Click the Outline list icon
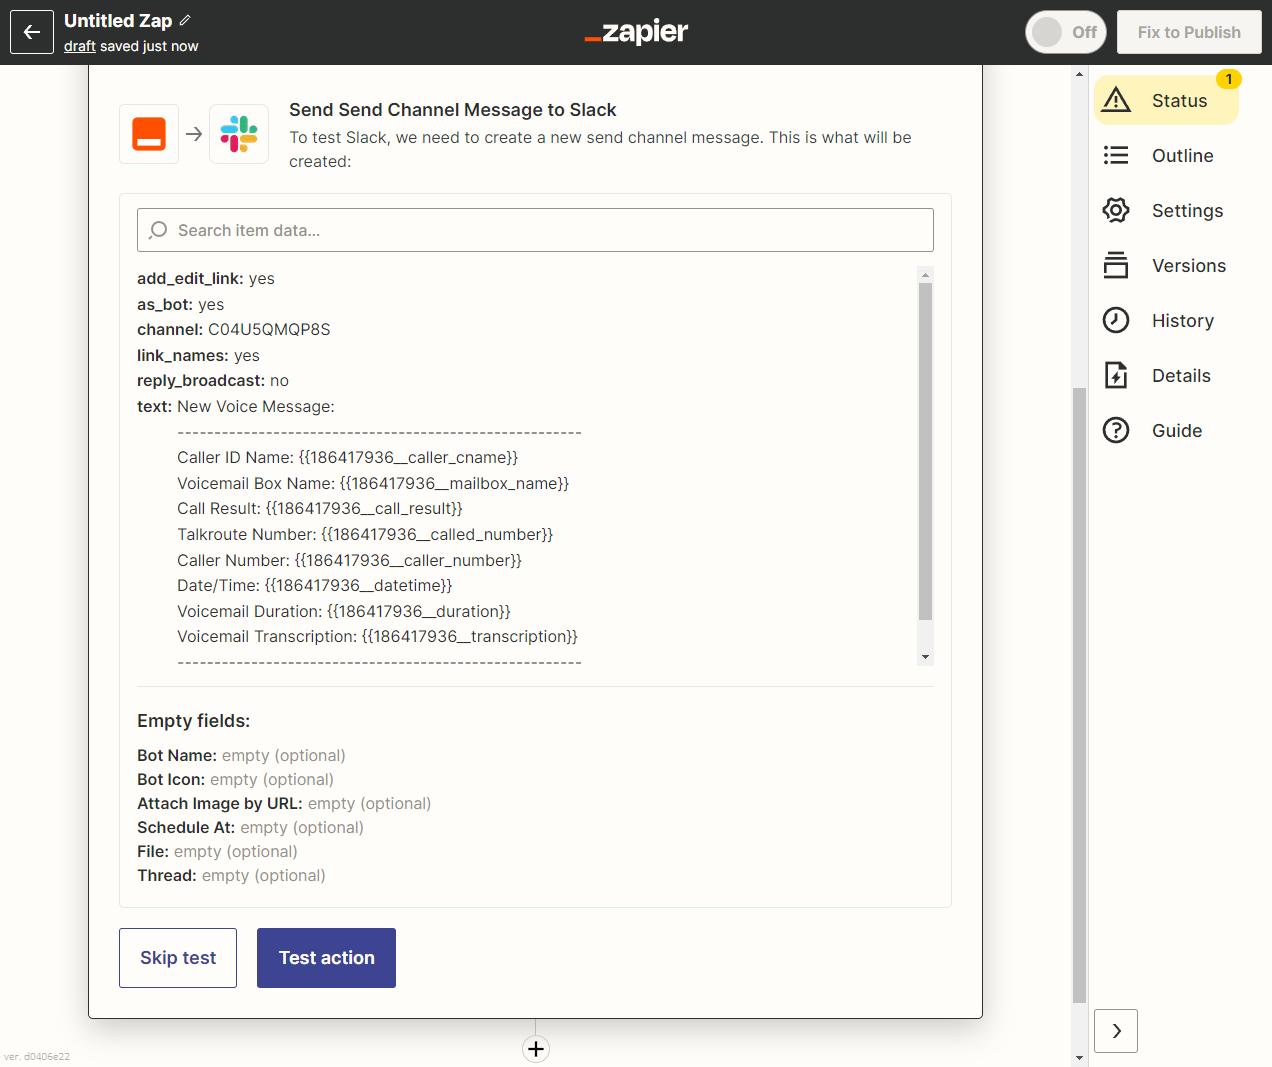The width and height of the screenshot is (1272, 1067). pyautogui.click(x=1116, y=155)
